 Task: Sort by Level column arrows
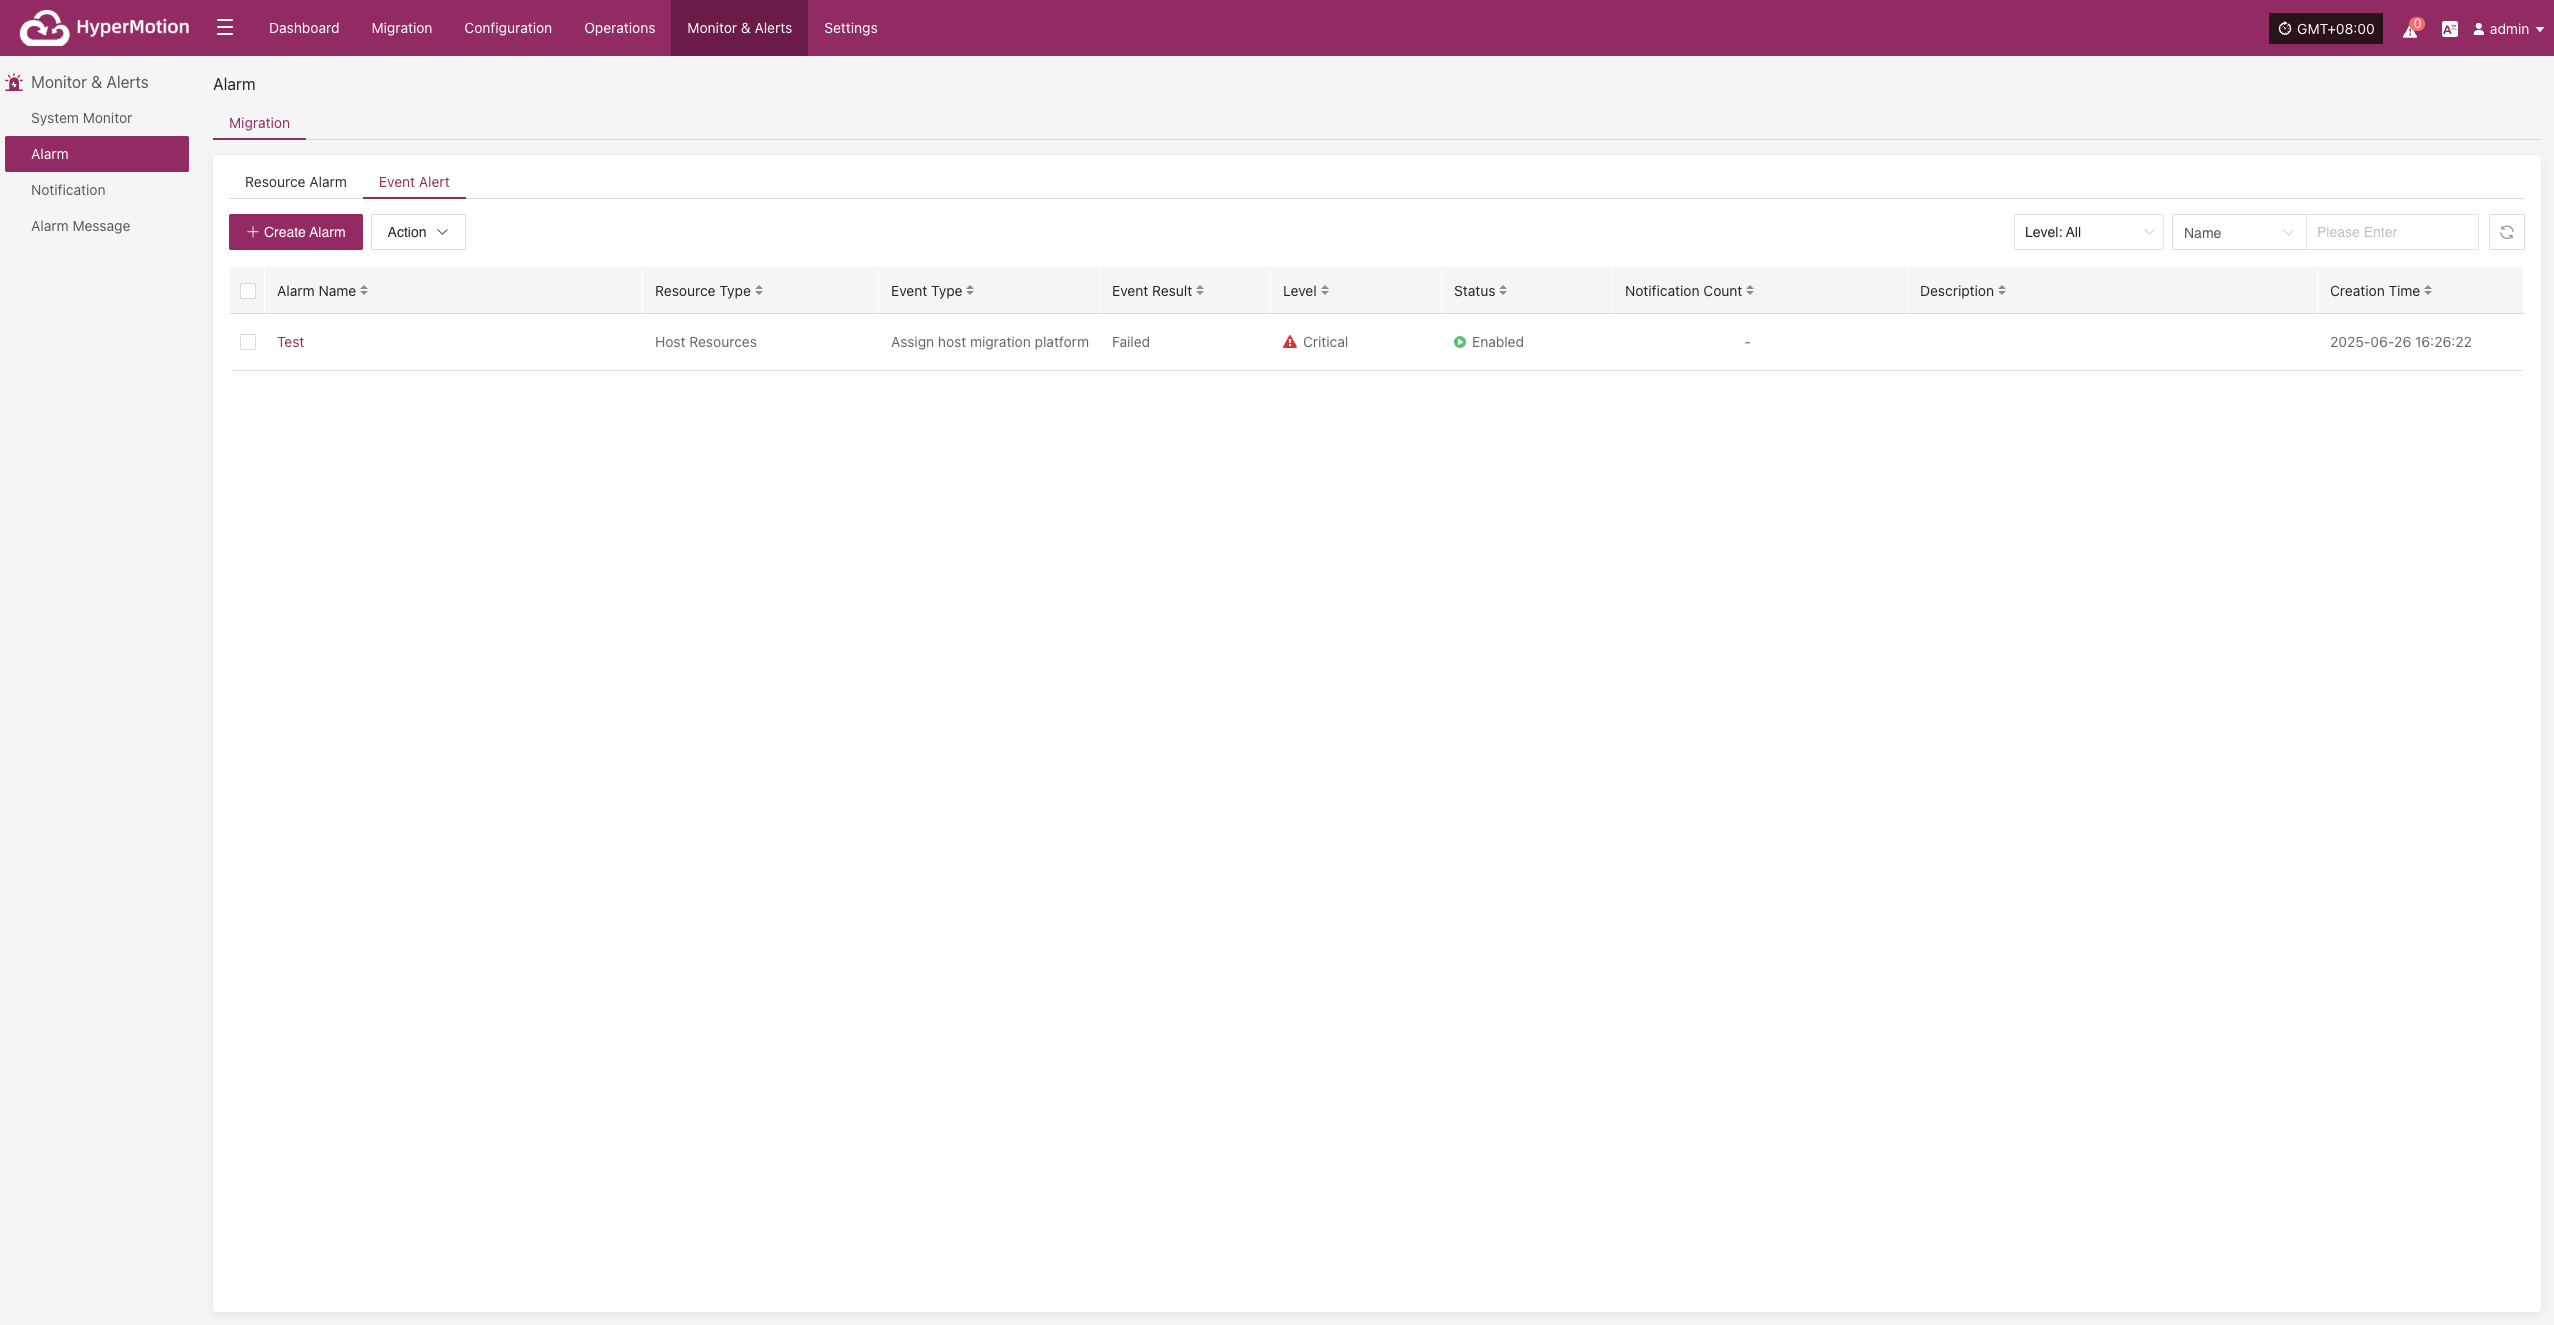(x=1325, y=291)
